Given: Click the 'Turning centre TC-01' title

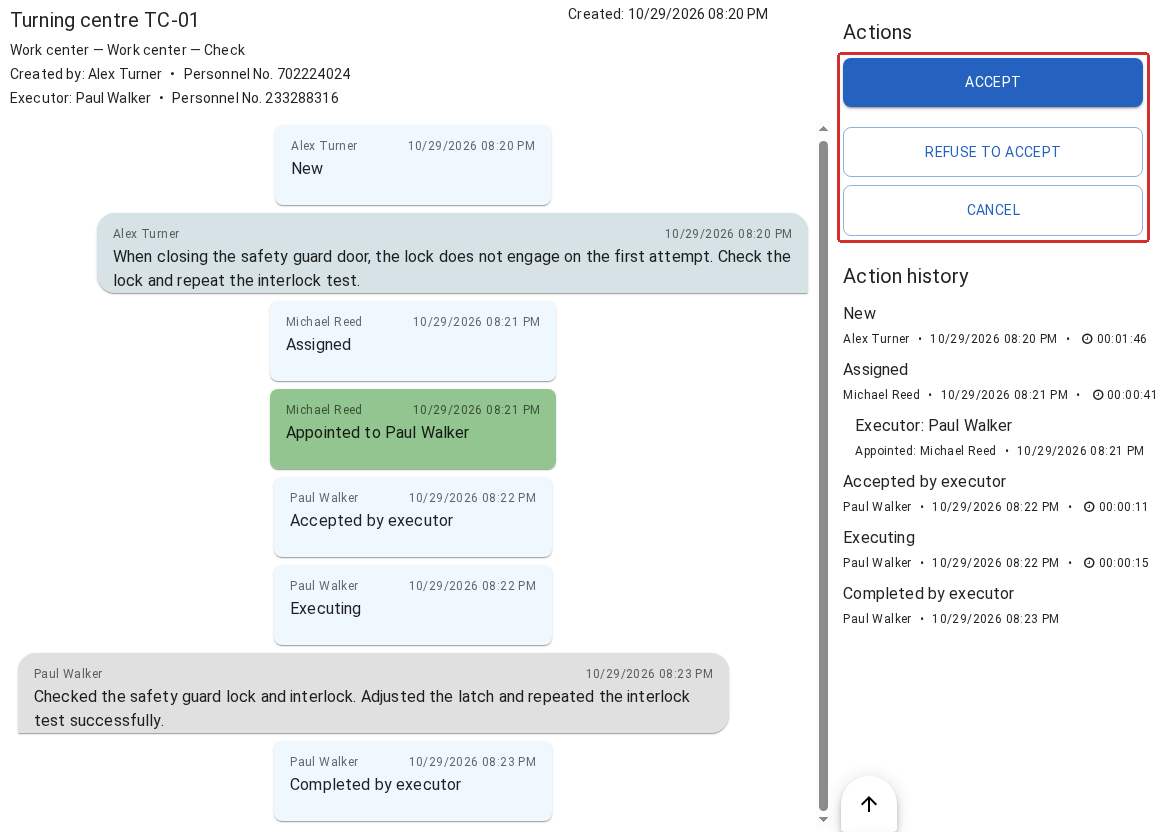Looking at the screenshot, I should click(x=104, y=20).
